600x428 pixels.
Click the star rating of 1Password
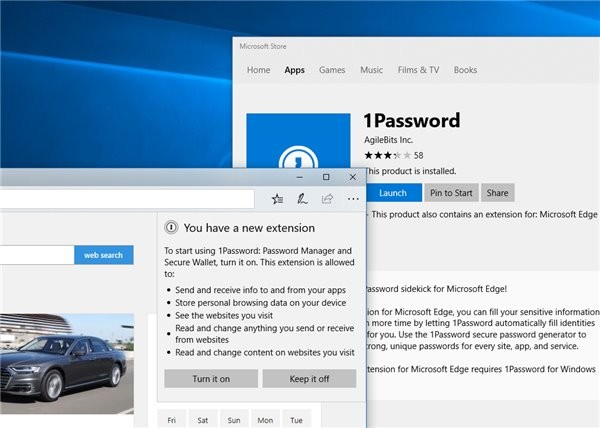[x=388, y=155]
